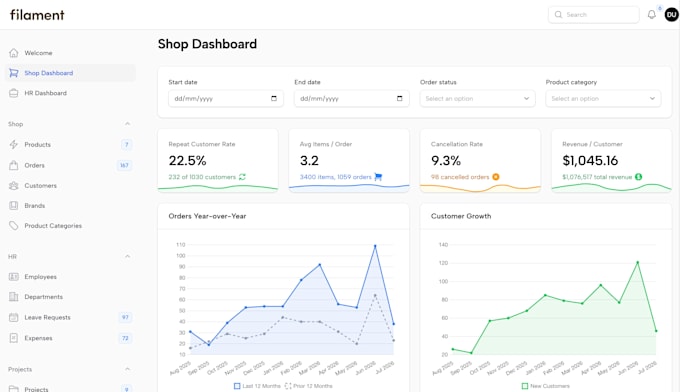Open Departments page link
The image size is (680, 392).
pyautogui.click(x=70, y=297)
